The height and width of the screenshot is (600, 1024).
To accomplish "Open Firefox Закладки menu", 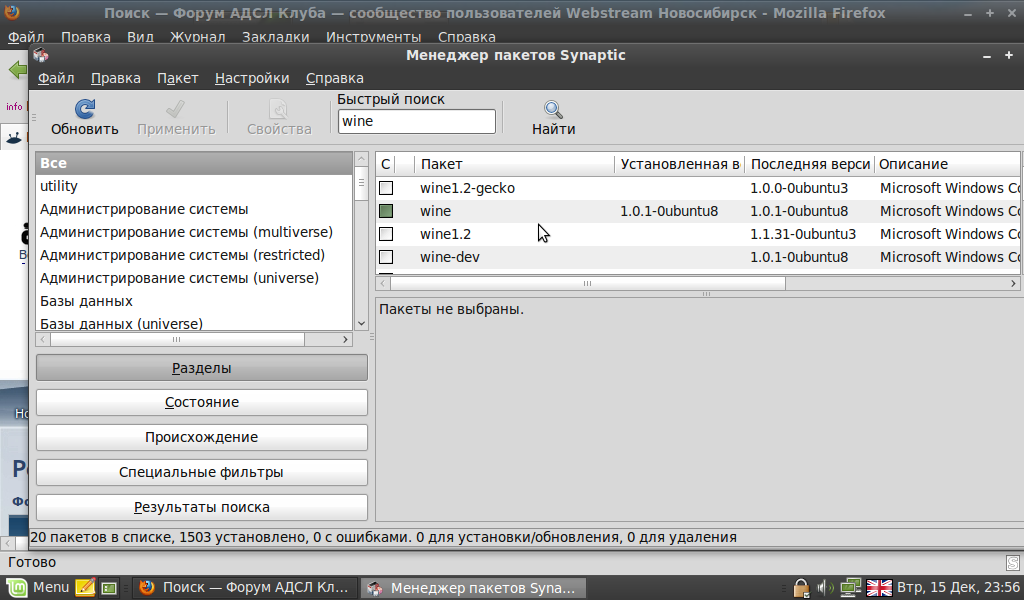I will 276,37.
